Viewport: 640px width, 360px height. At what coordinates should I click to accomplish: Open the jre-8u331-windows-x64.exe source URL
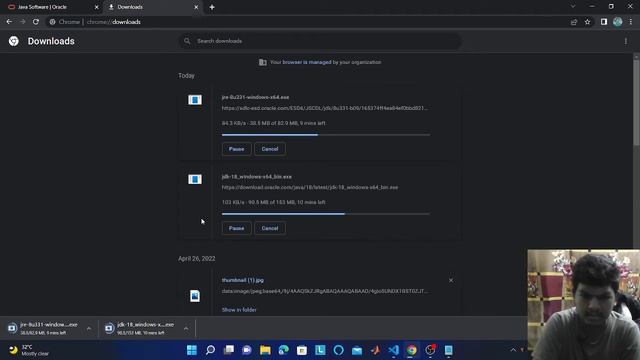point(324,108)
